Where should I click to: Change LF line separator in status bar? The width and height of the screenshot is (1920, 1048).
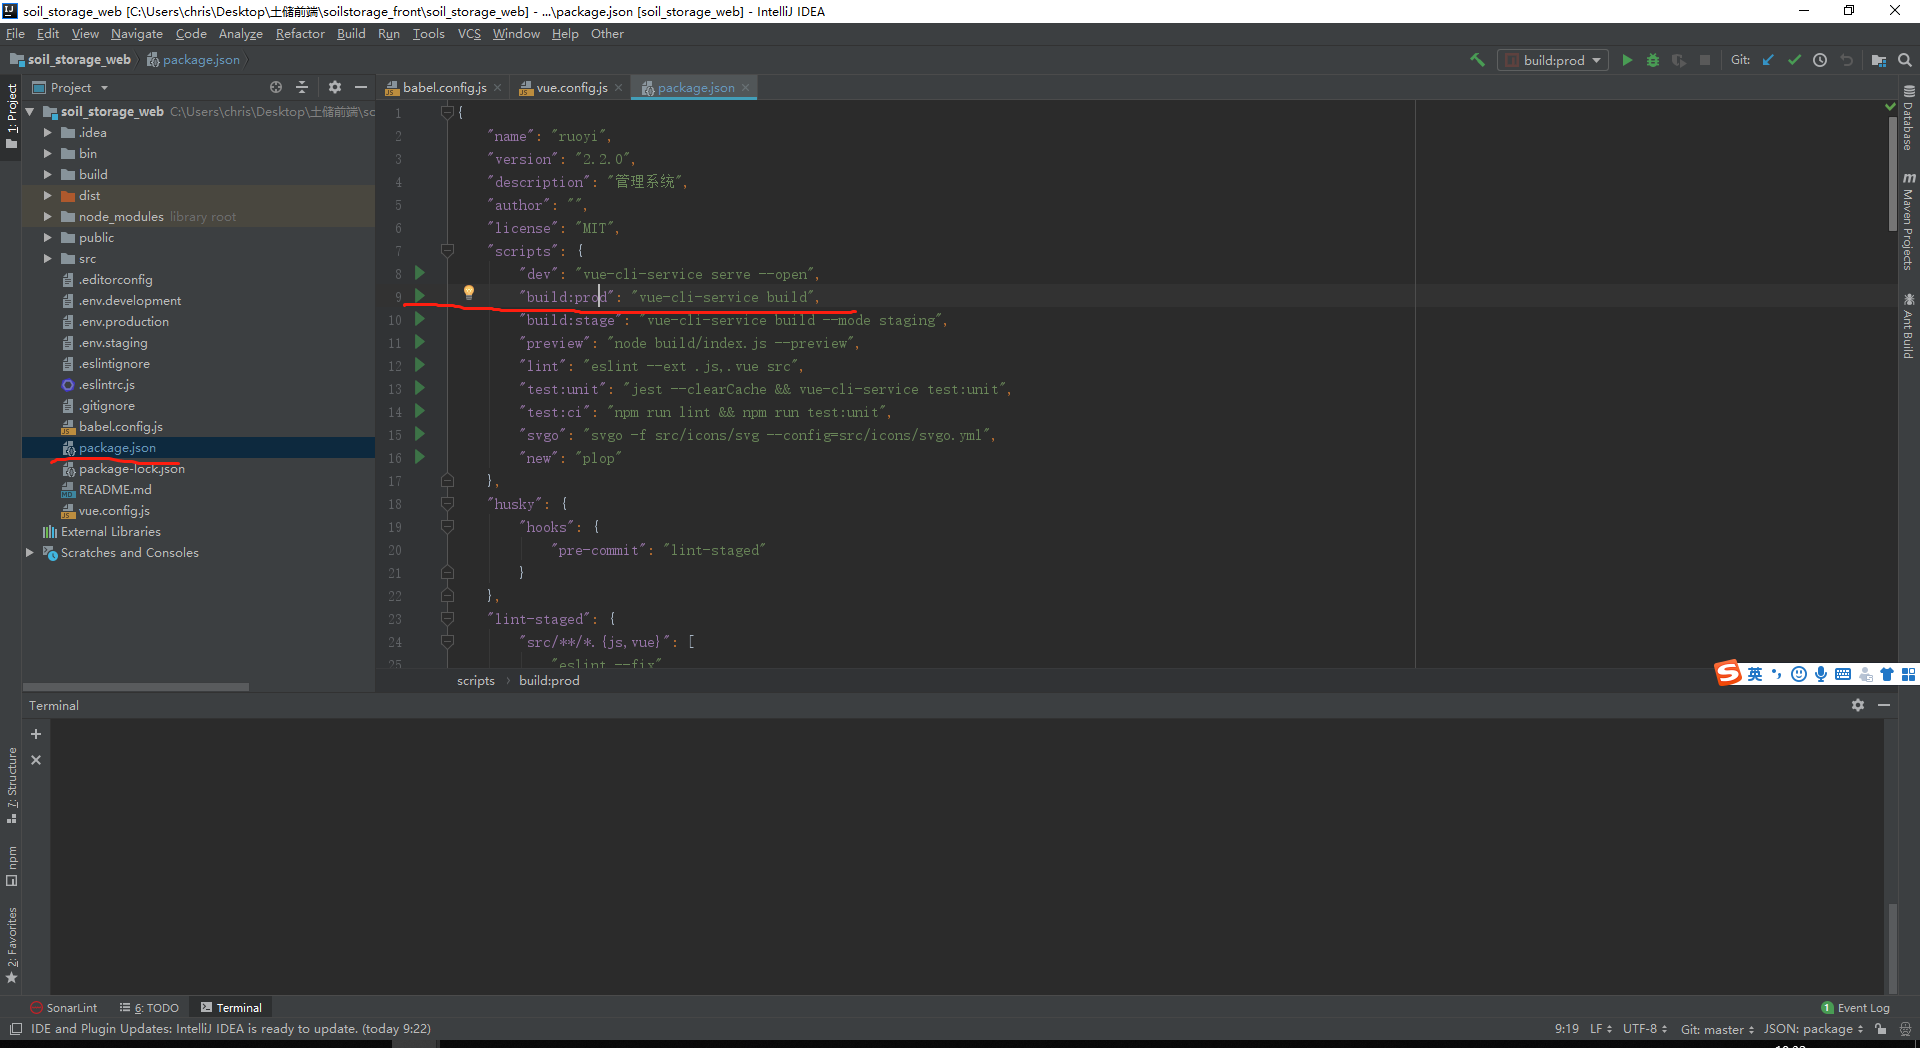point(1601,1029)
